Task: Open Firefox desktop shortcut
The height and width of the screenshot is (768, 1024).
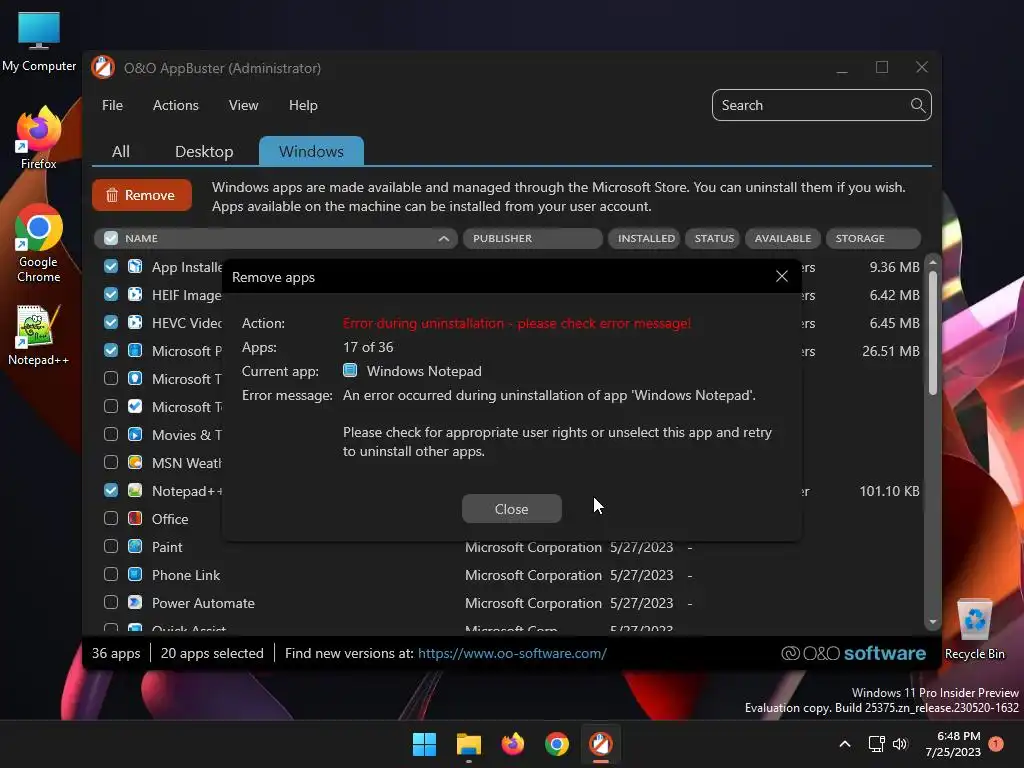Action: tap(39, 138)
